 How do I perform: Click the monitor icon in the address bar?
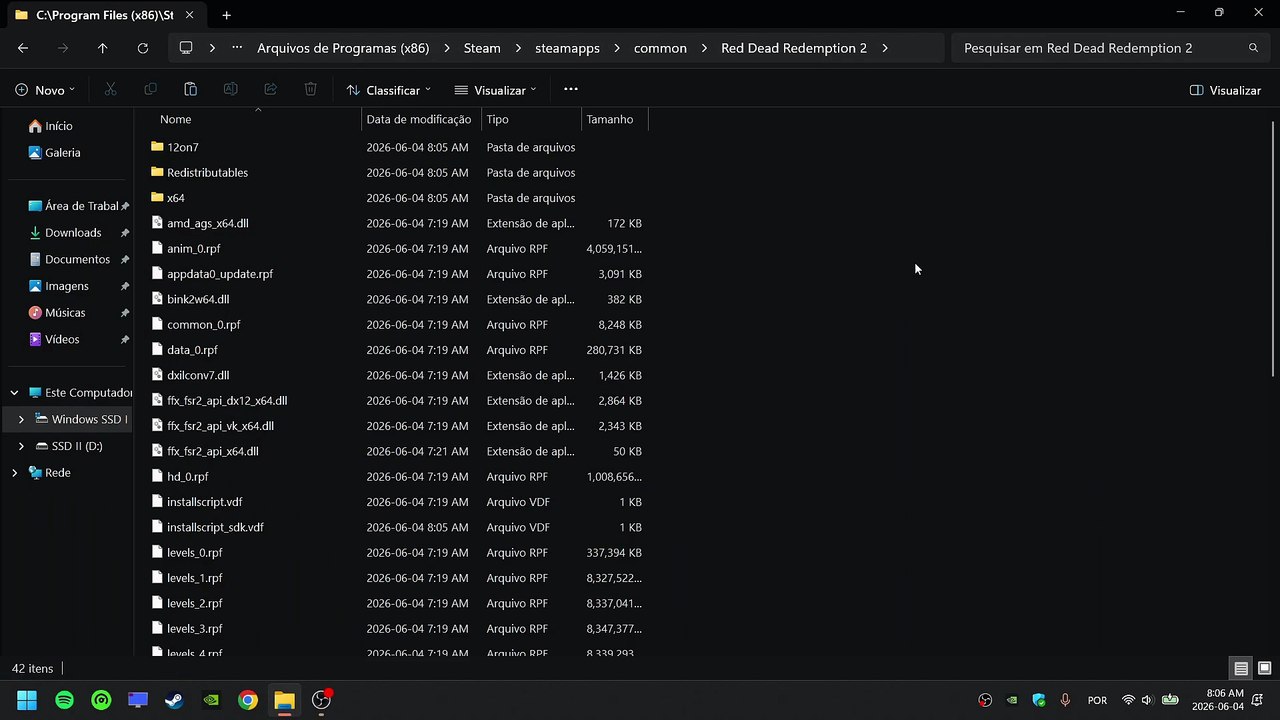tap(186, 48)
